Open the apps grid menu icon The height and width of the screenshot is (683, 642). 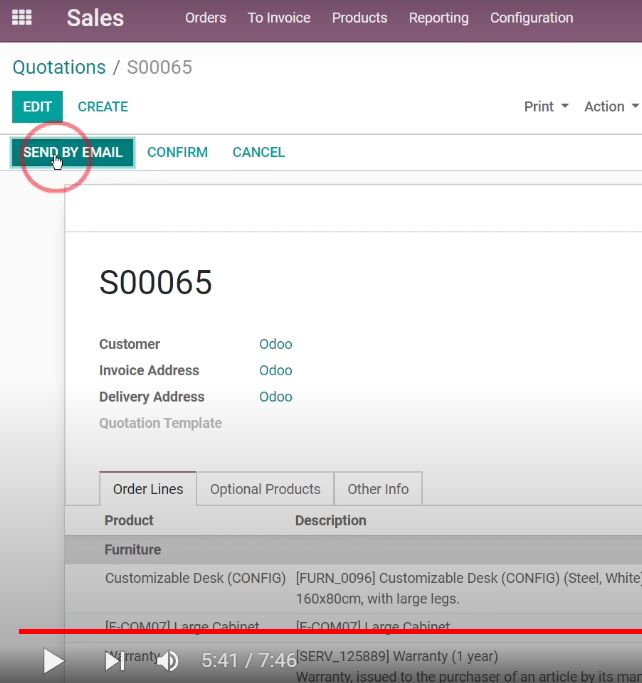(x=22, y=17)
